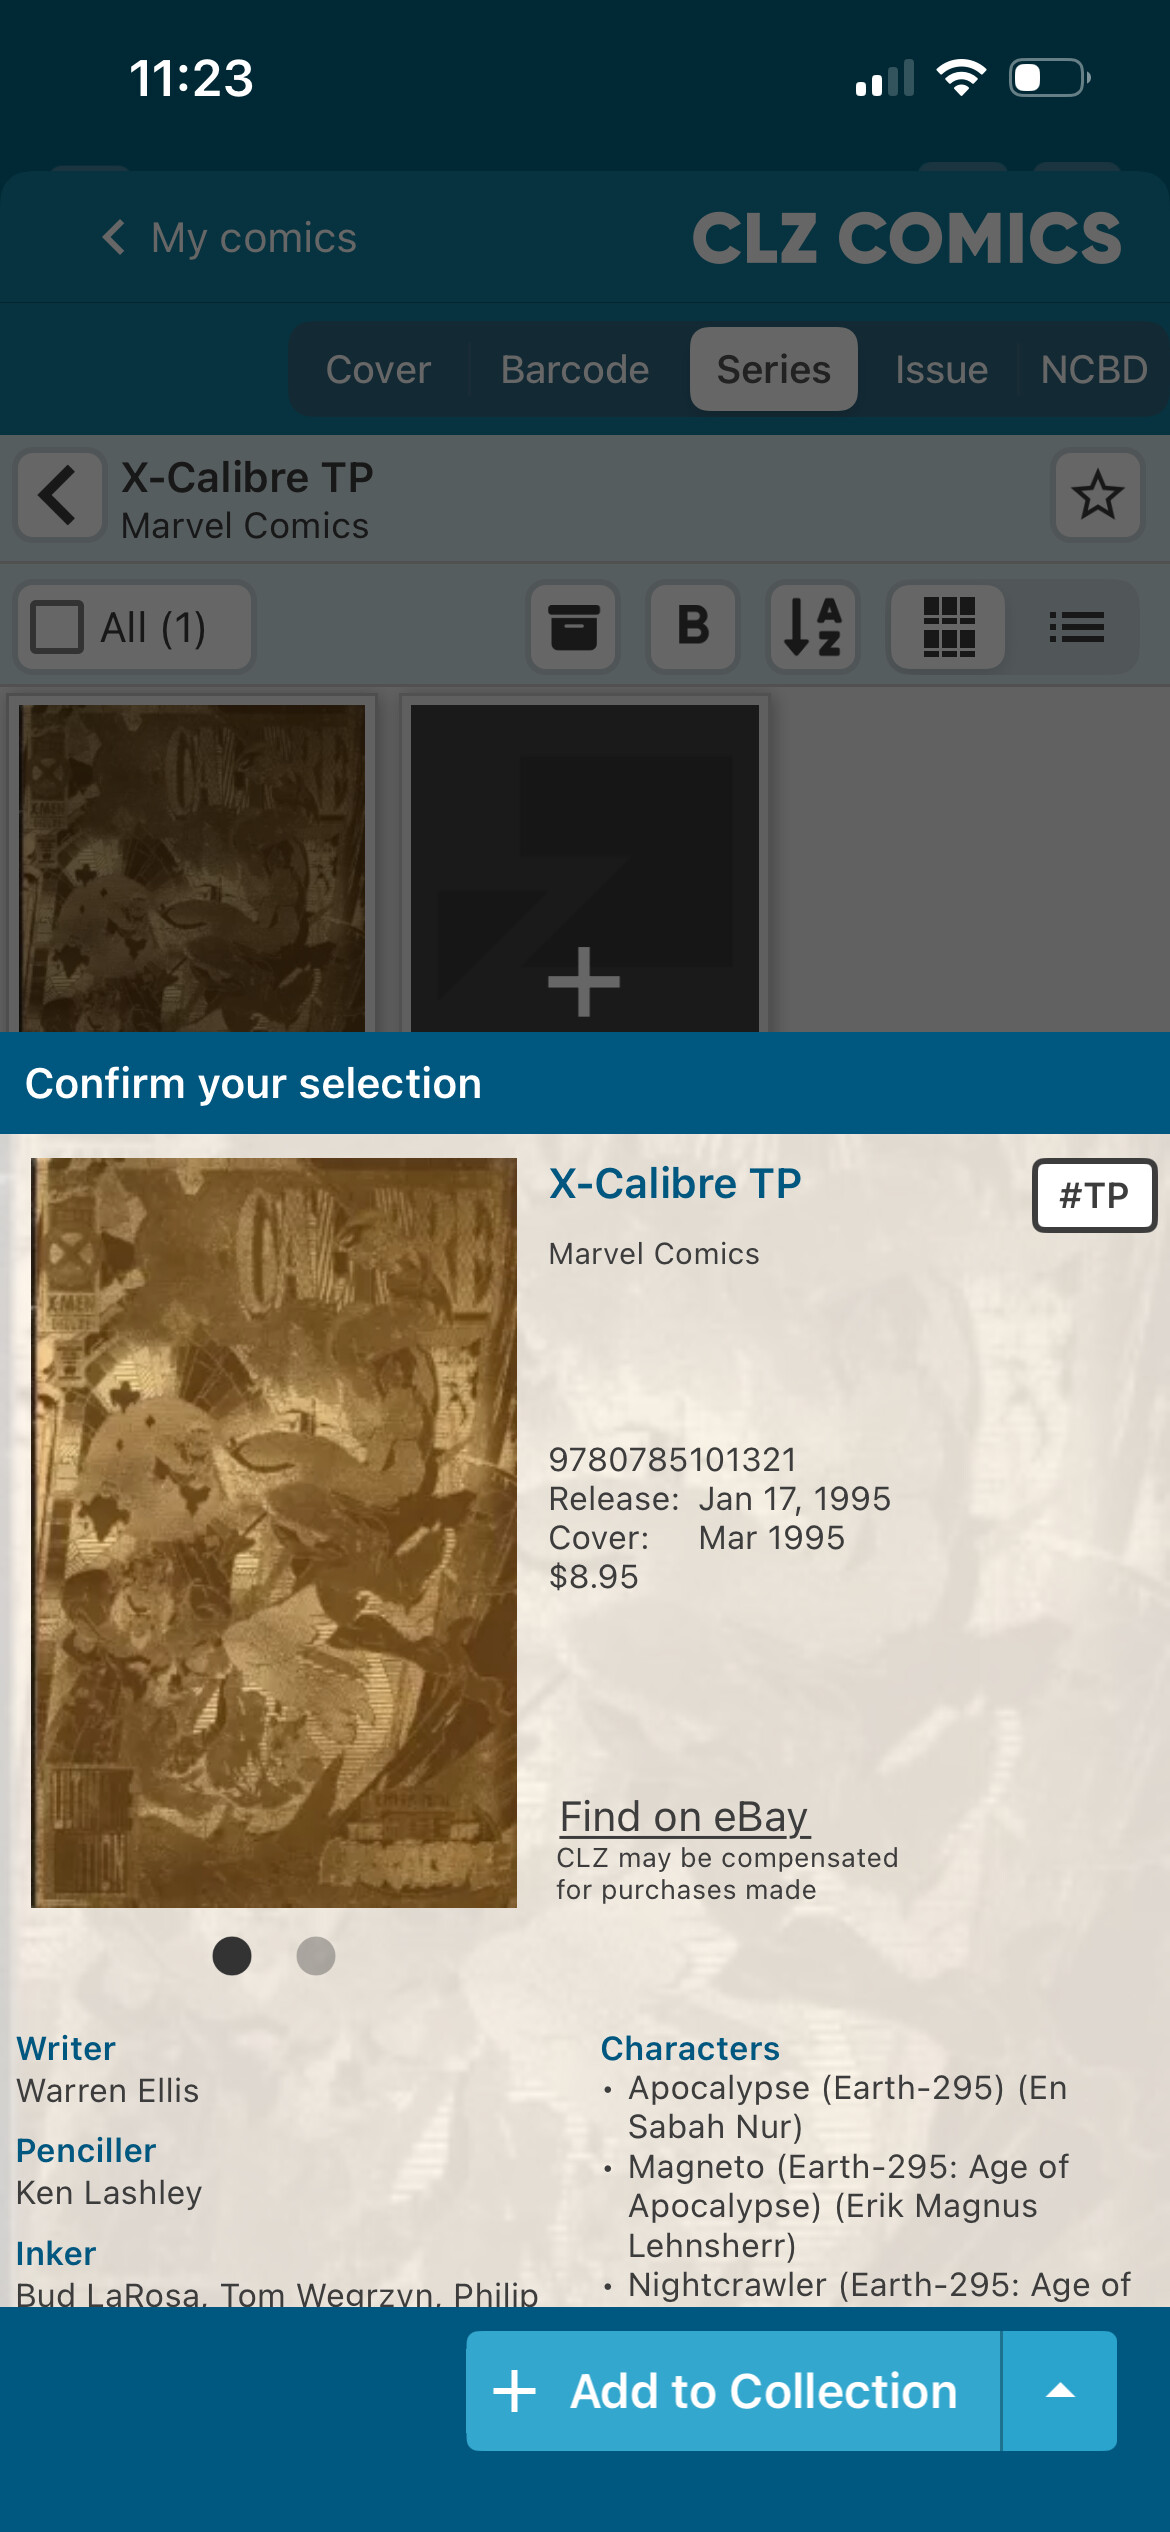Image resolution: width=1170 pixels, height=2532 pixels.
Task: Select the Barcode tab
Action: pyautogui.click(x=575, y=370)
